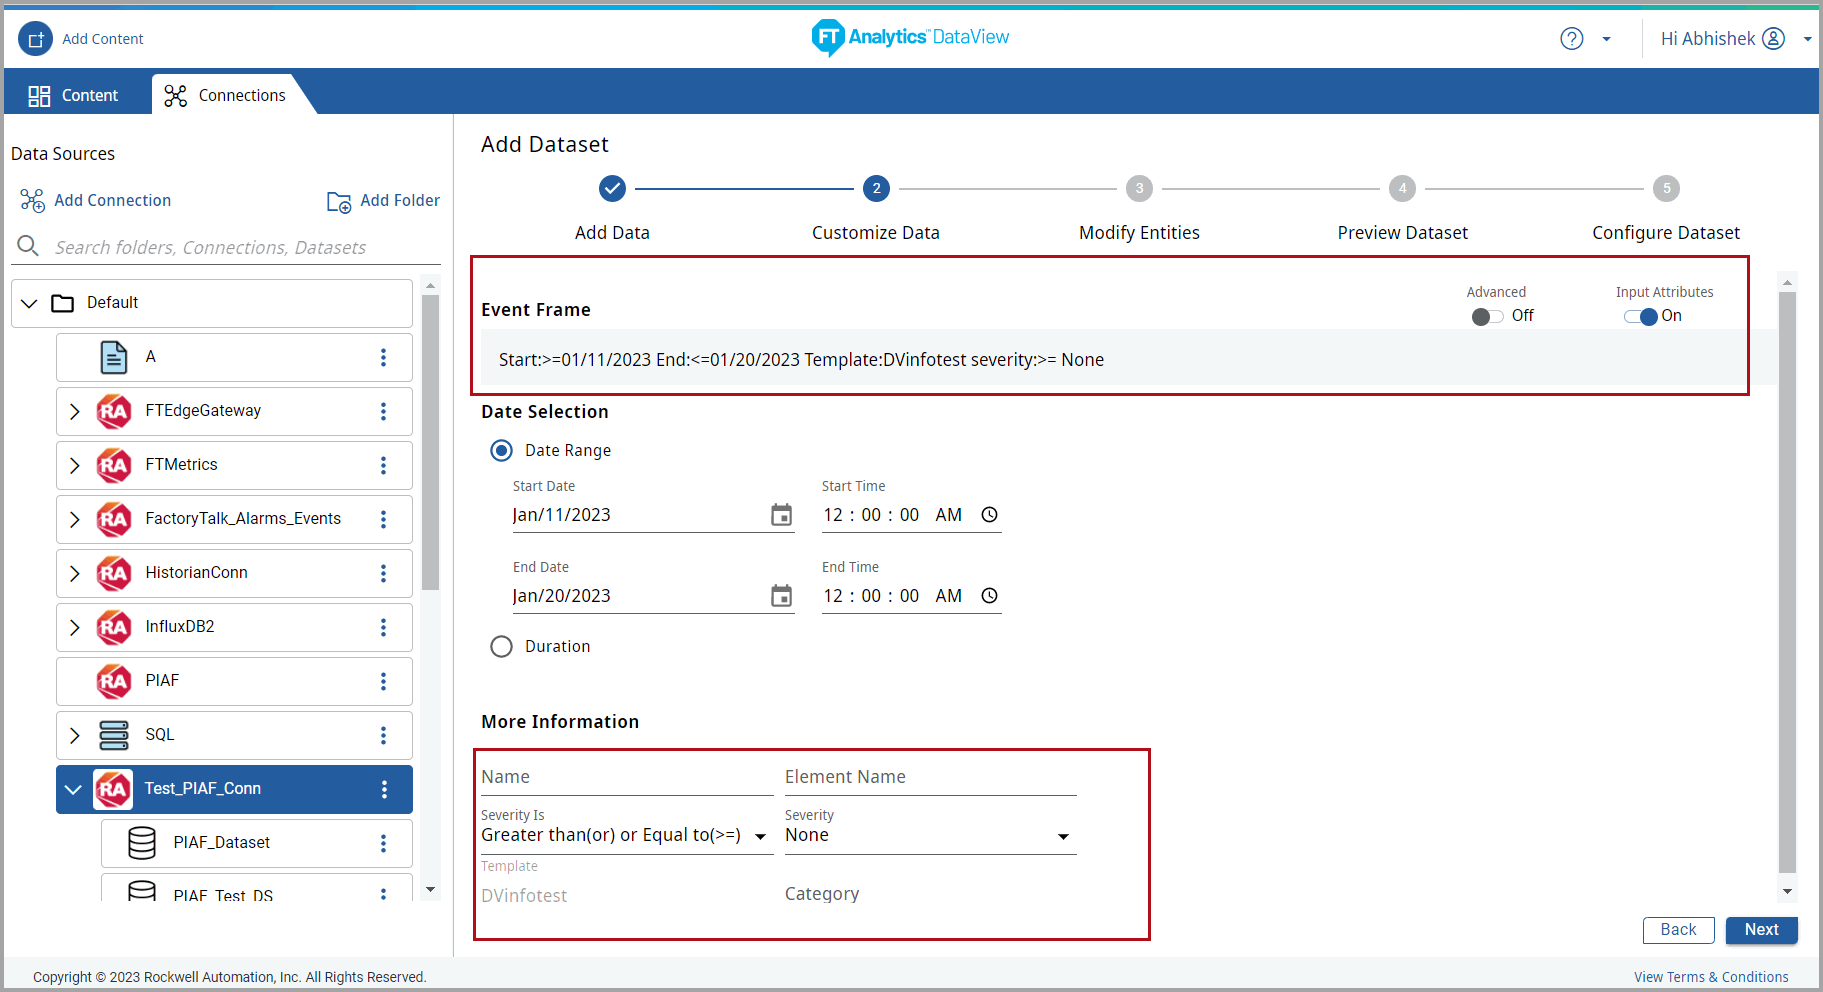
Task: Collapse the Test_PIAF_Conn connection
Action: [73, 789]
